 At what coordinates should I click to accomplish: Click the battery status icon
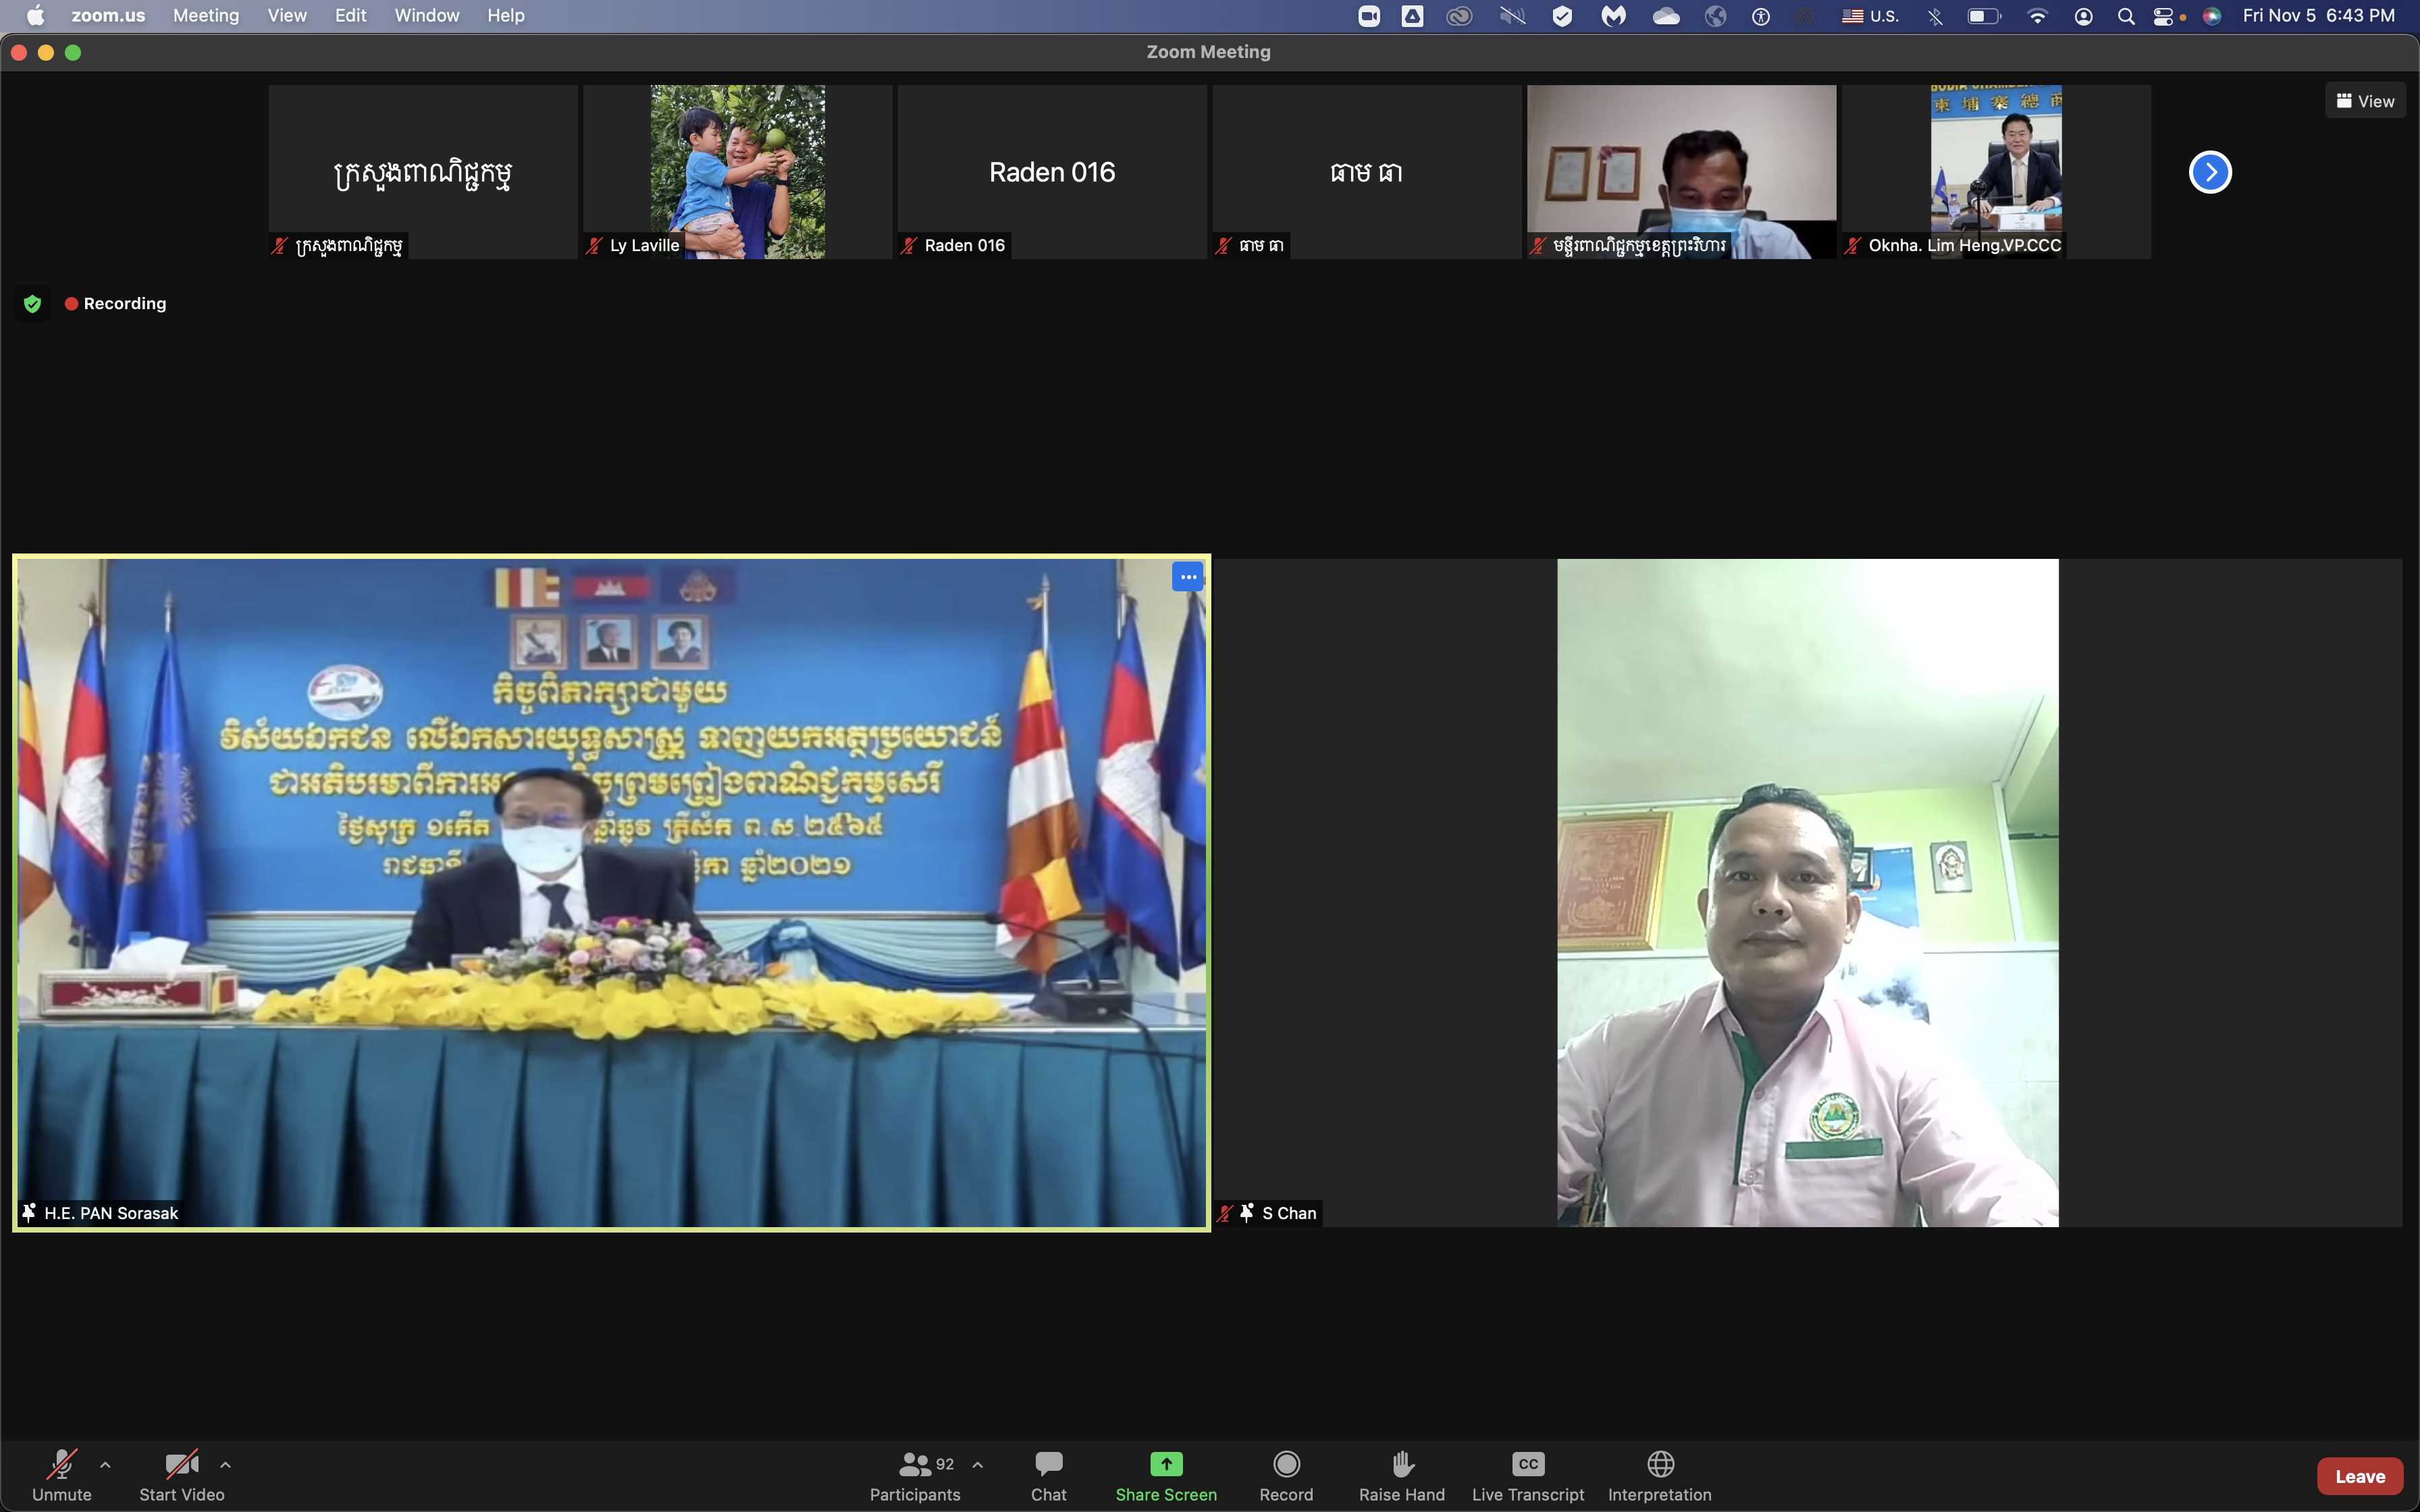point(1984,16)
